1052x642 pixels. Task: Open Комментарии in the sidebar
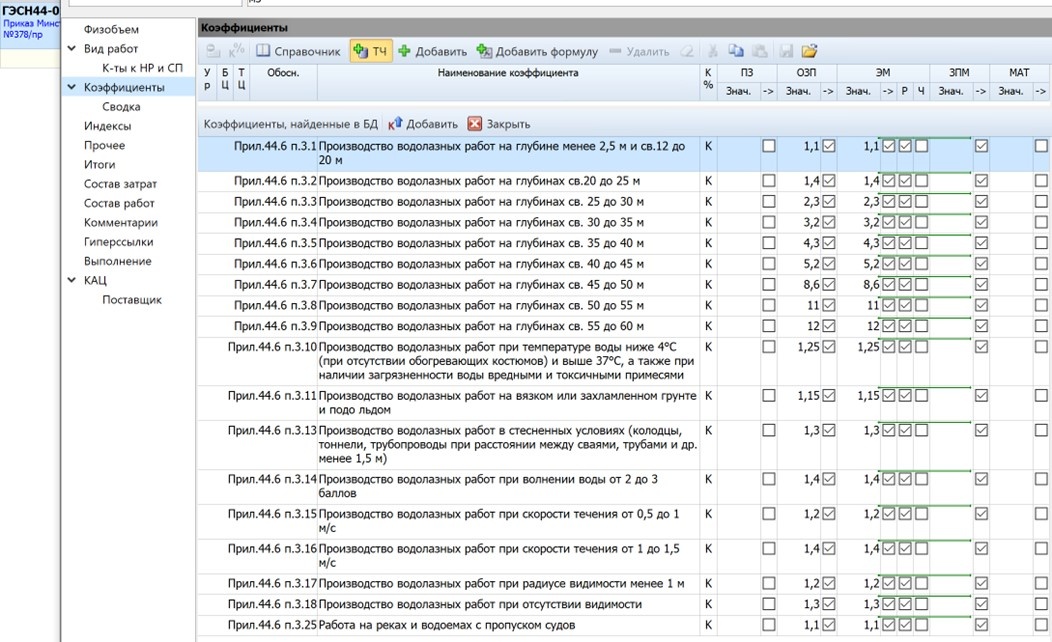point(121,223)
